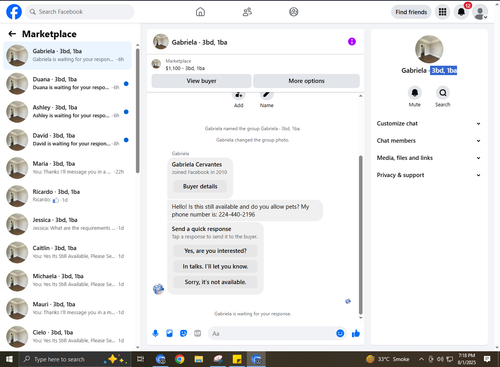Viewport: 500px width, 367px height.
Task: Open Task View on the taskbar
Action: (x=141, y=359)
